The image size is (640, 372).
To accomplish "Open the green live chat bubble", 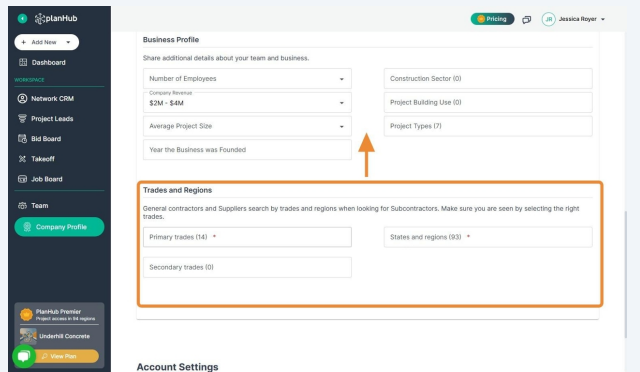I will (x=24, y=356).
